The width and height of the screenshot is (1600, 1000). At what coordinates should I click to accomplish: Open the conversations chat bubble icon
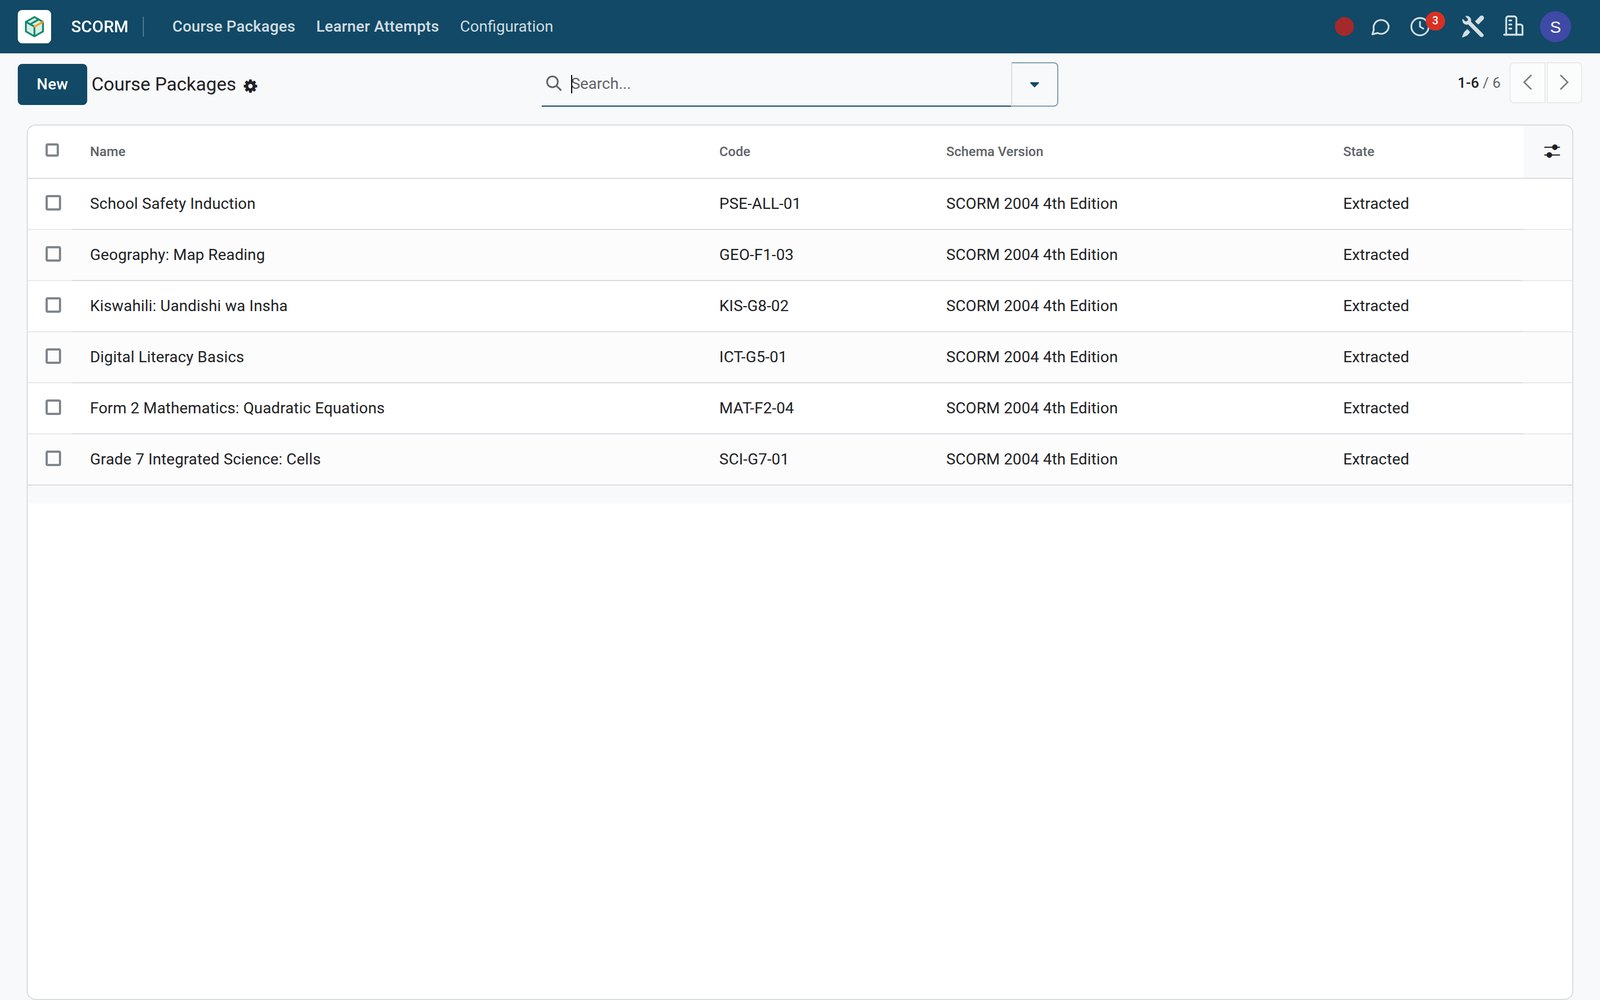click(1380, 27)
